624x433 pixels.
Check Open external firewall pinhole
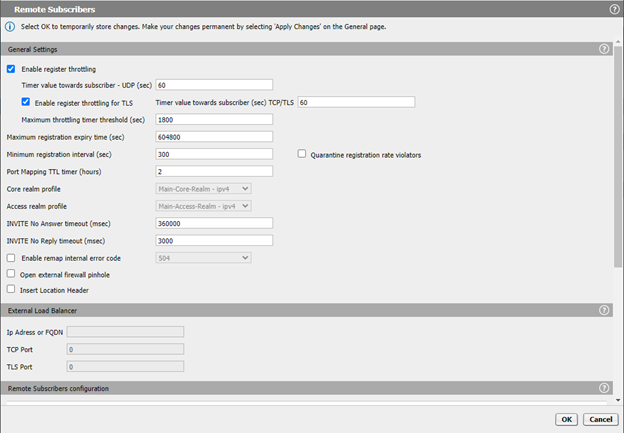click(11, 274)
